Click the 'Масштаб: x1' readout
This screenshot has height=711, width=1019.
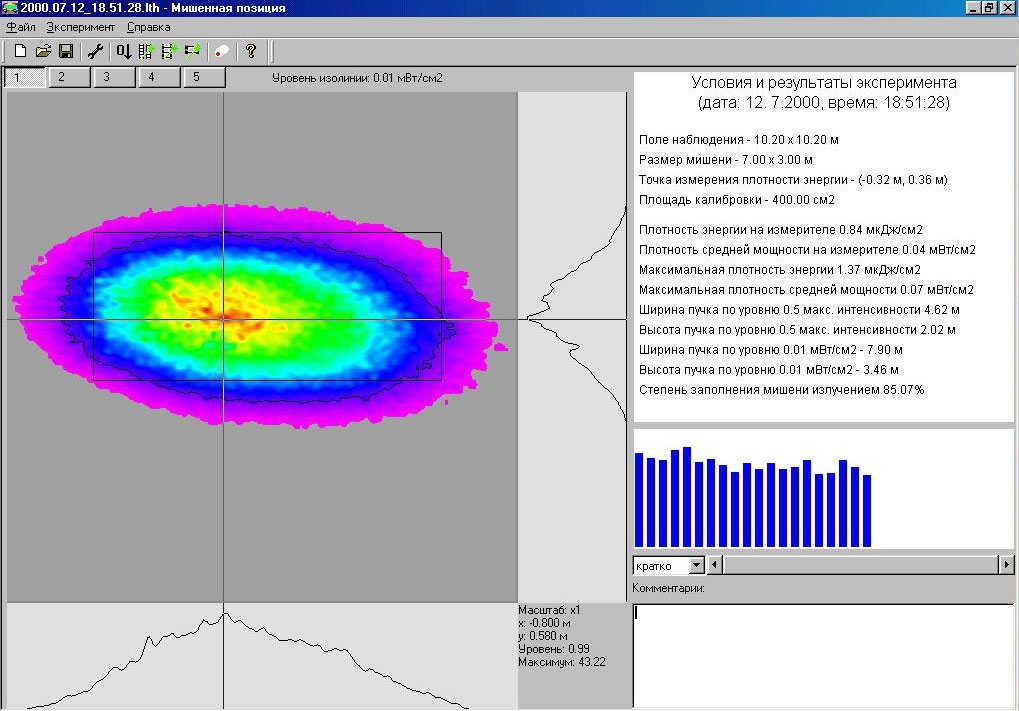(549, 610)
